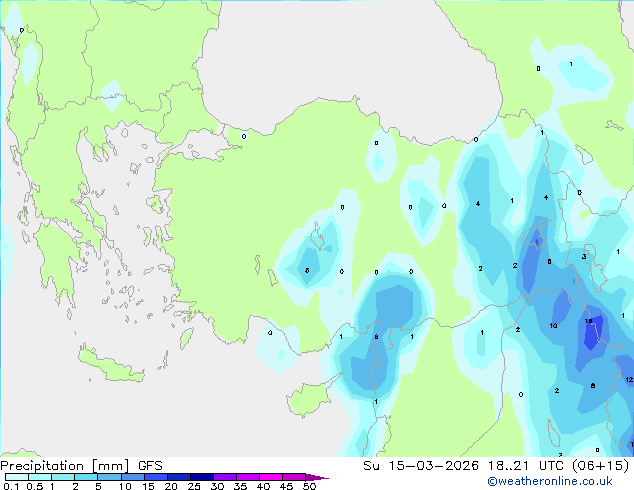Viewport: 634px width, 490px height.
Task: Click the '(06+15)' forecast run label
Action: (x=601, y=466)
